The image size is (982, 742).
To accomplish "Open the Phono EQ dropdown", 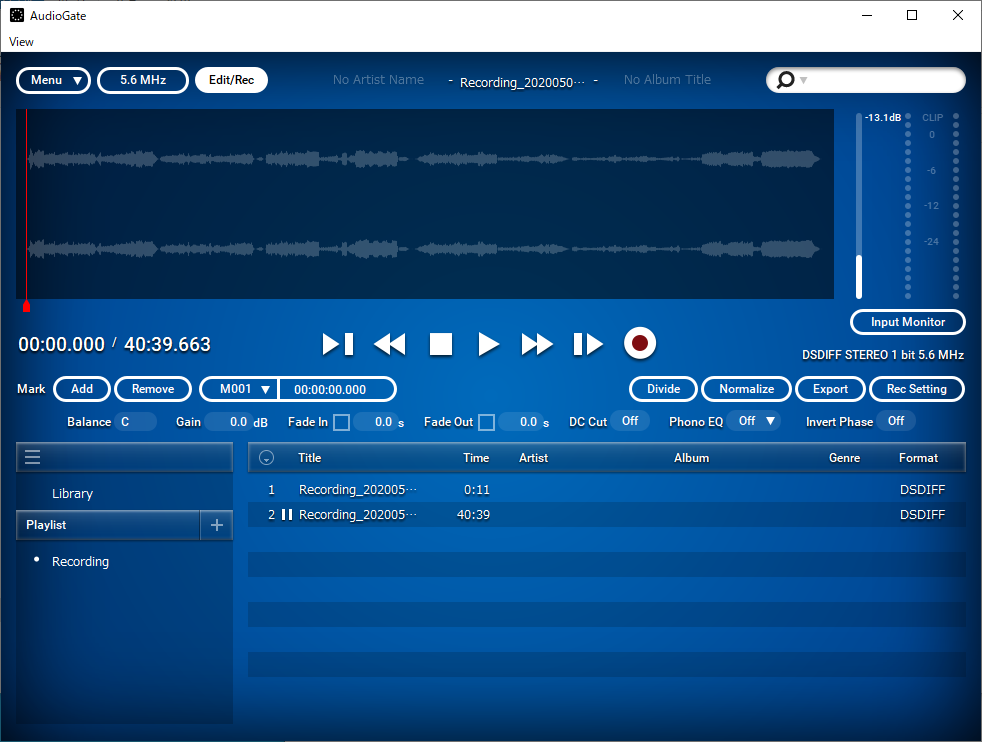I will [x=755, y=421].
